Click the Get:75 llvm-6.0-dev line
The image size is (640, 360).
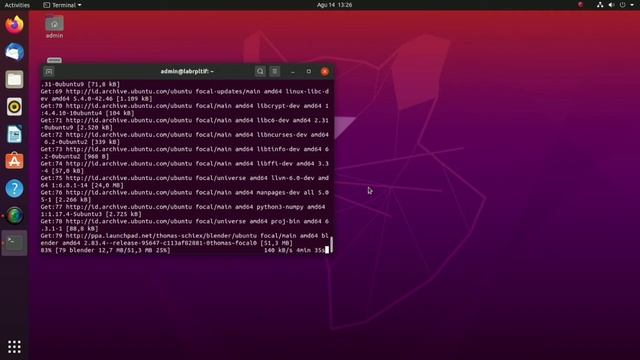point(184,181)
